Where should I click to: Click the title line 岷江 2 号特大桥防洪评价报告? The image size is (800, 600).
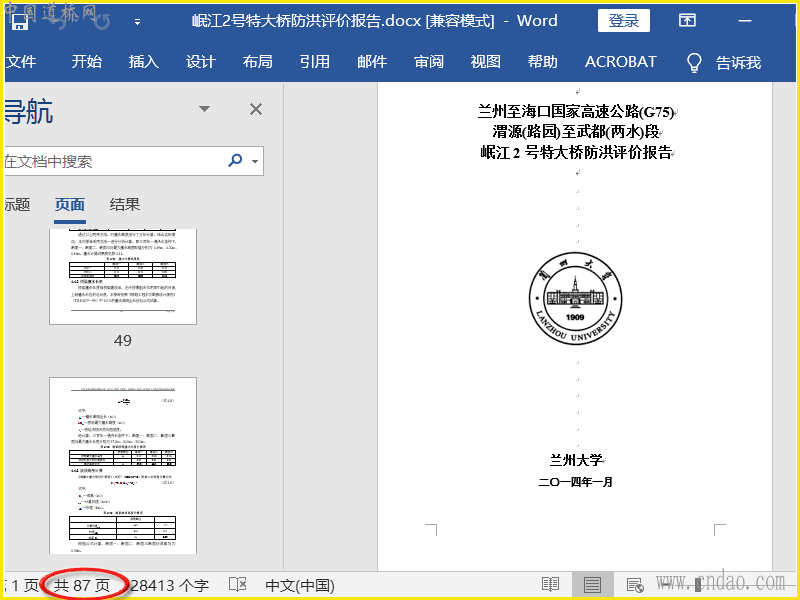click(x=576, y=152)
